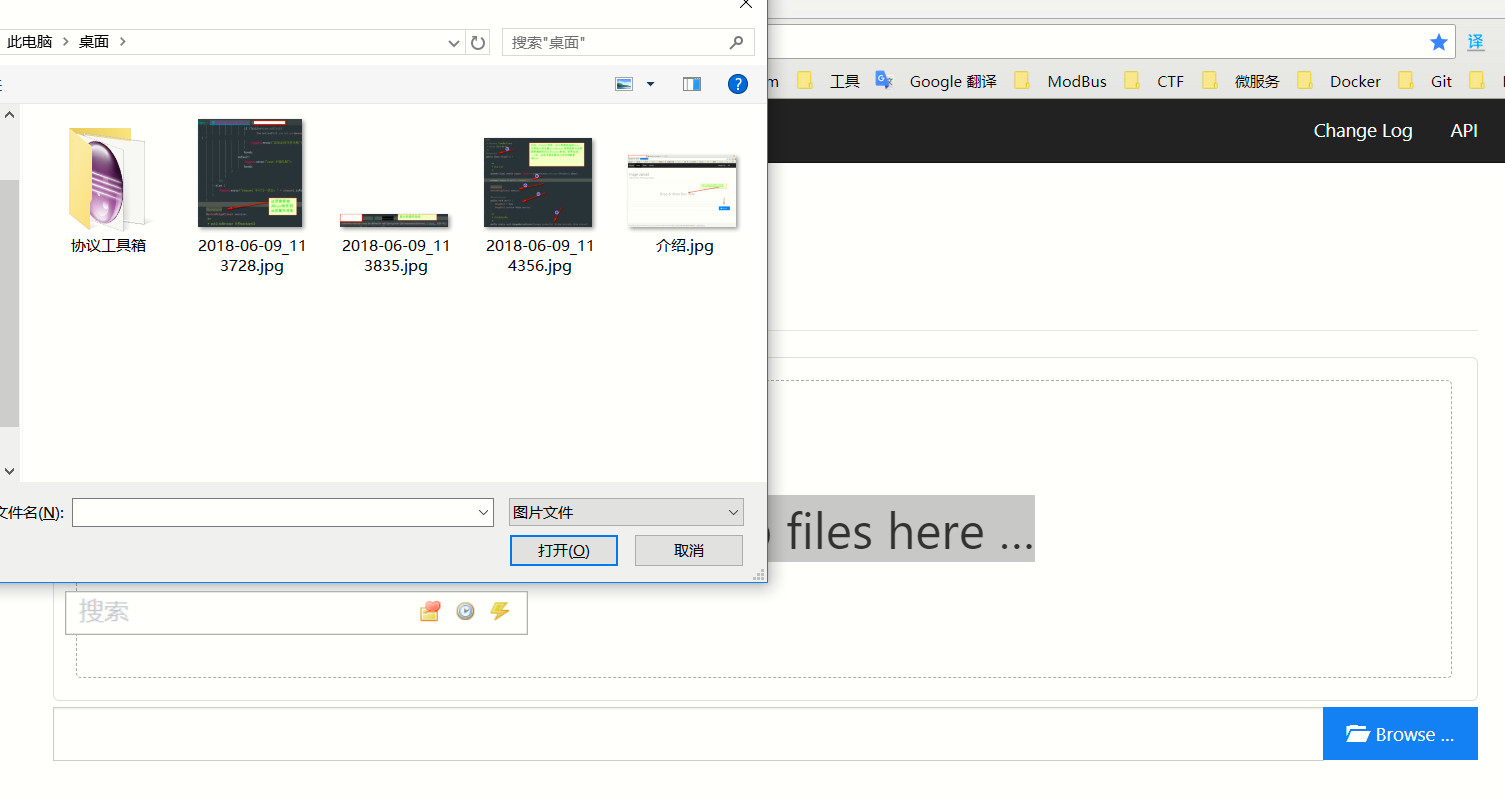
Task: Open the 协议工具箱 folder icon
Action: 108,179
